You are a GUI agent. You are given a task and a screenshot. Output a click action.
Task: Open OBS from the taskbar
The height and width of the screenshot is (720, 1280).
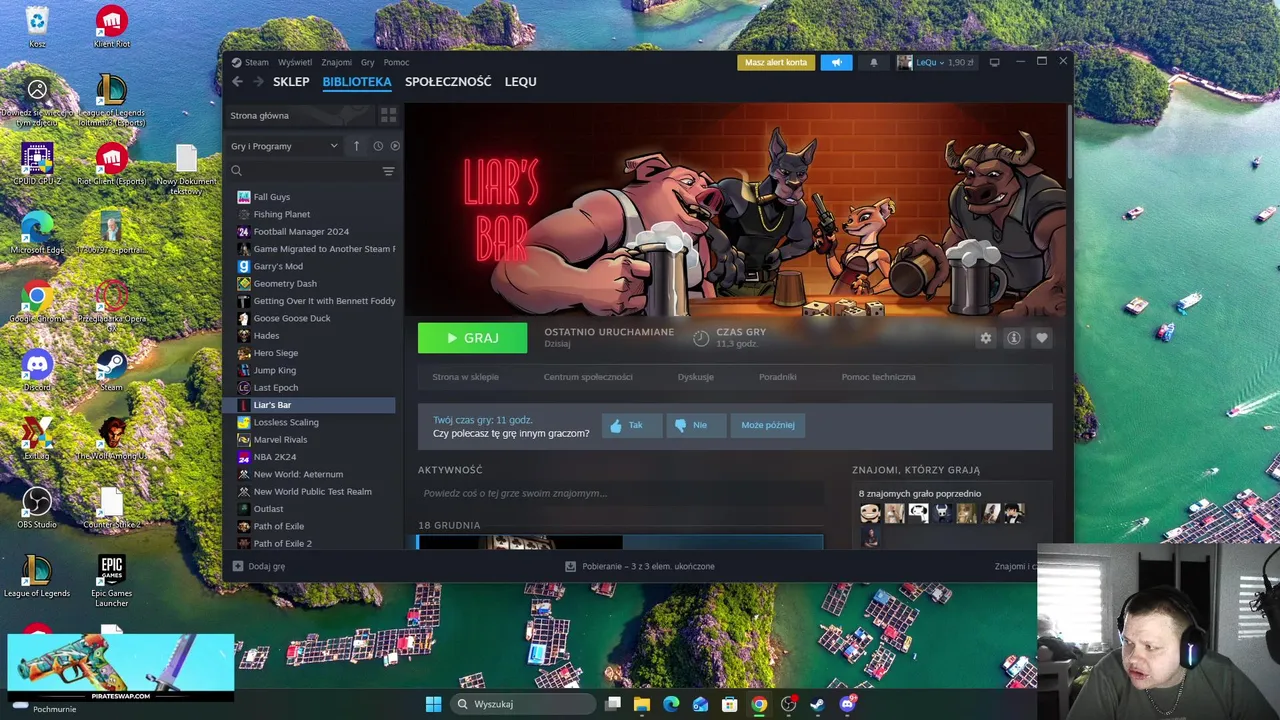788,704
